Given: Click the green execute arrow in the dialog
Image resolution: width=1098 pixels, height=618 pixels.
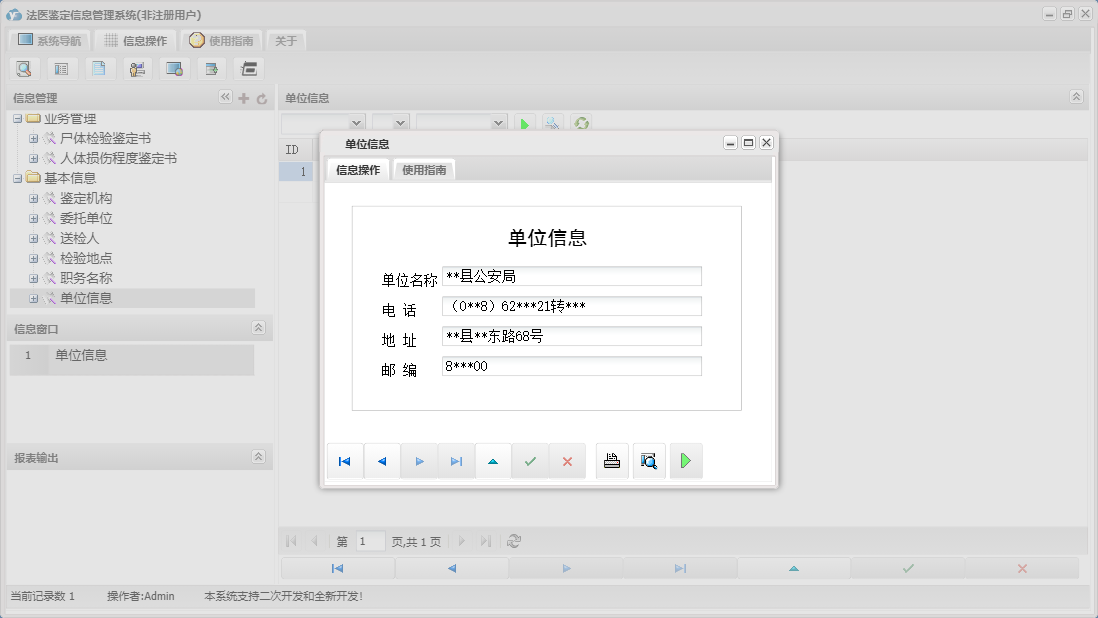Looking at the screenshot, I should point(685,460).
